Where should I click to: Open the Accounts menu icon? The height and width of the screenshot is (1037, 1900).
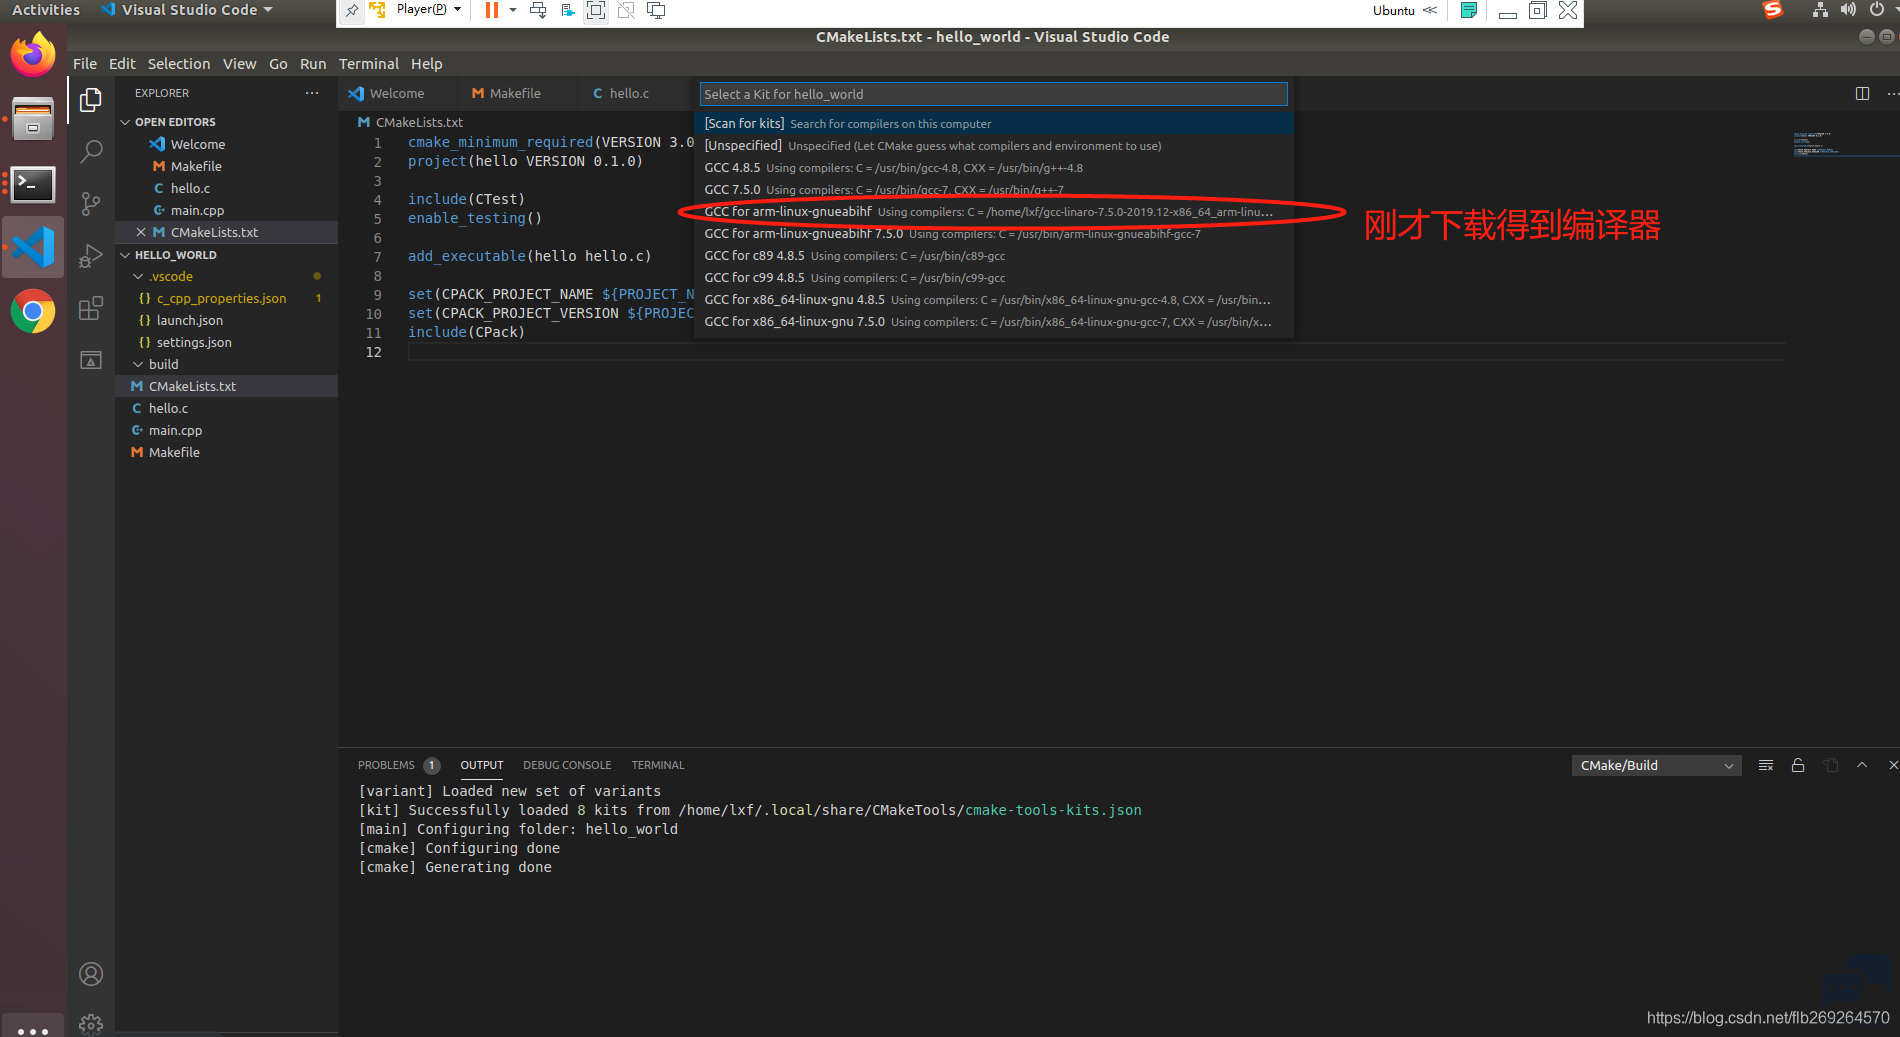click(91, 974)
